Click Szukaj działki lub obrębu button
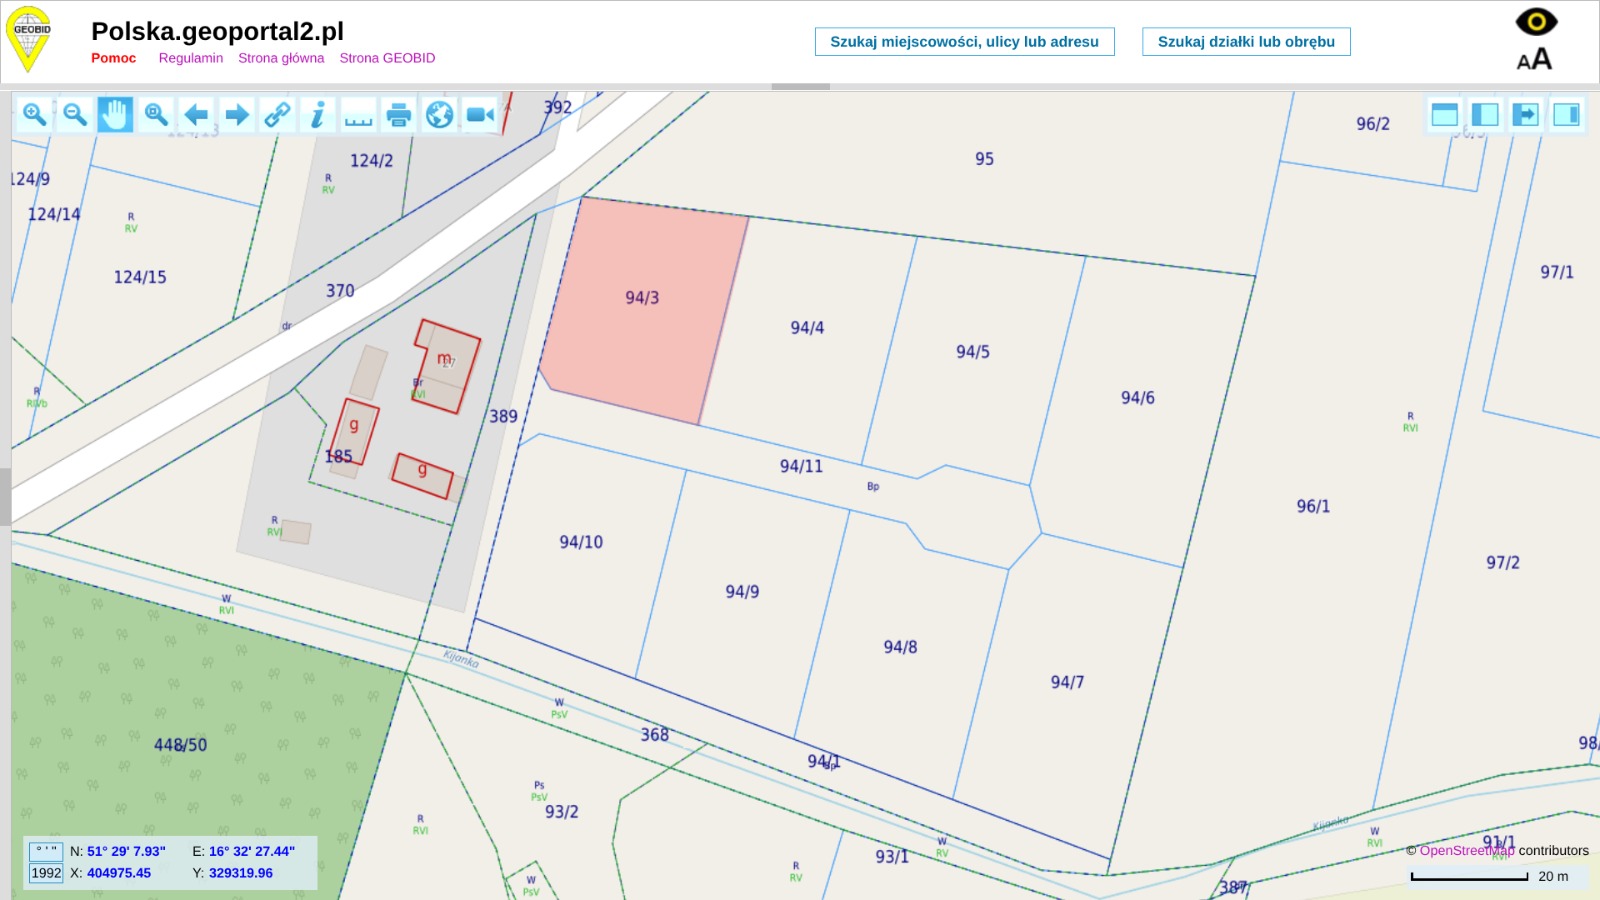1600x900 pixels. [x=1246, y=42]
